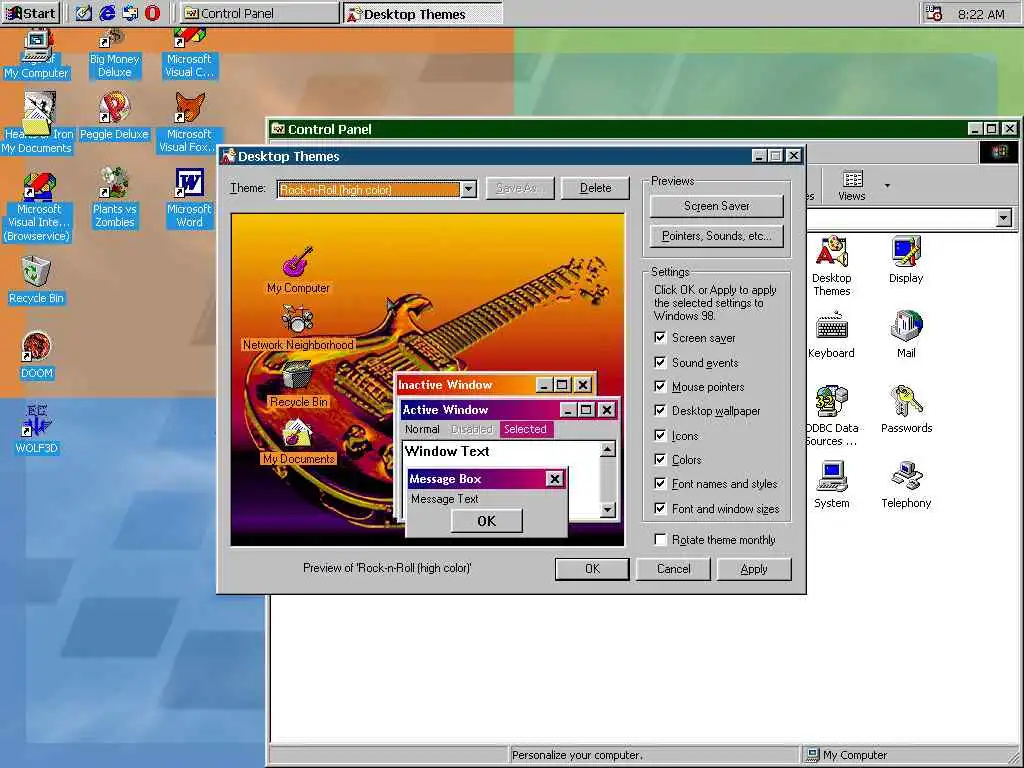Screen dimensions: 1024x768
Task: Switch to the Control Panel taskbar button
Action: pos(259,13)
